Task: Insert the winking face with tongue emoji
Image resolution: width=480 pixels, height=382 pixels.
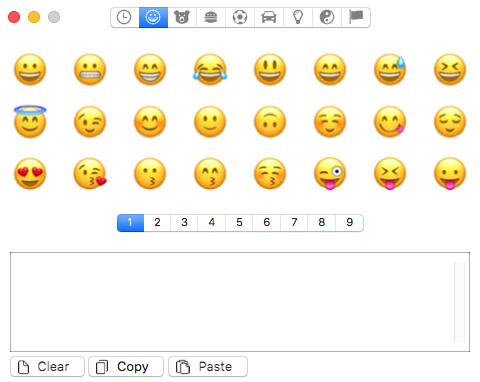Action: point(330,174)
